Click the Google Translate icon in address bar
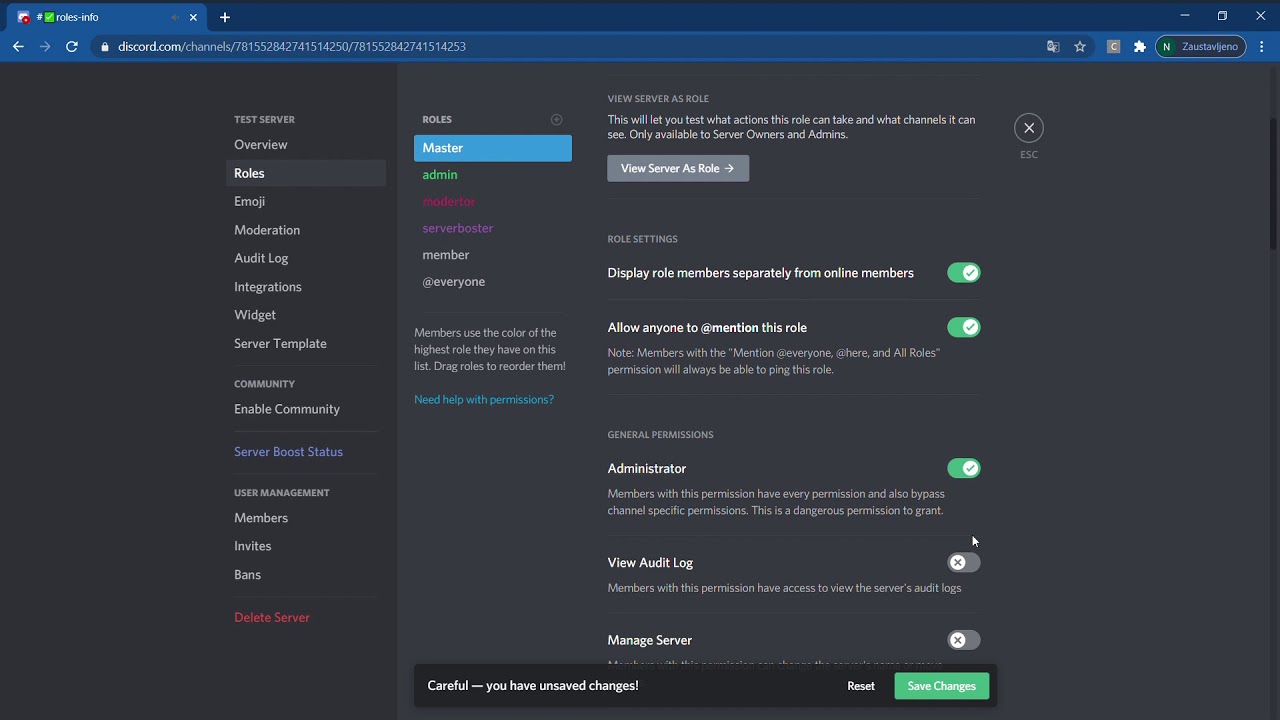 [1053, 46]
